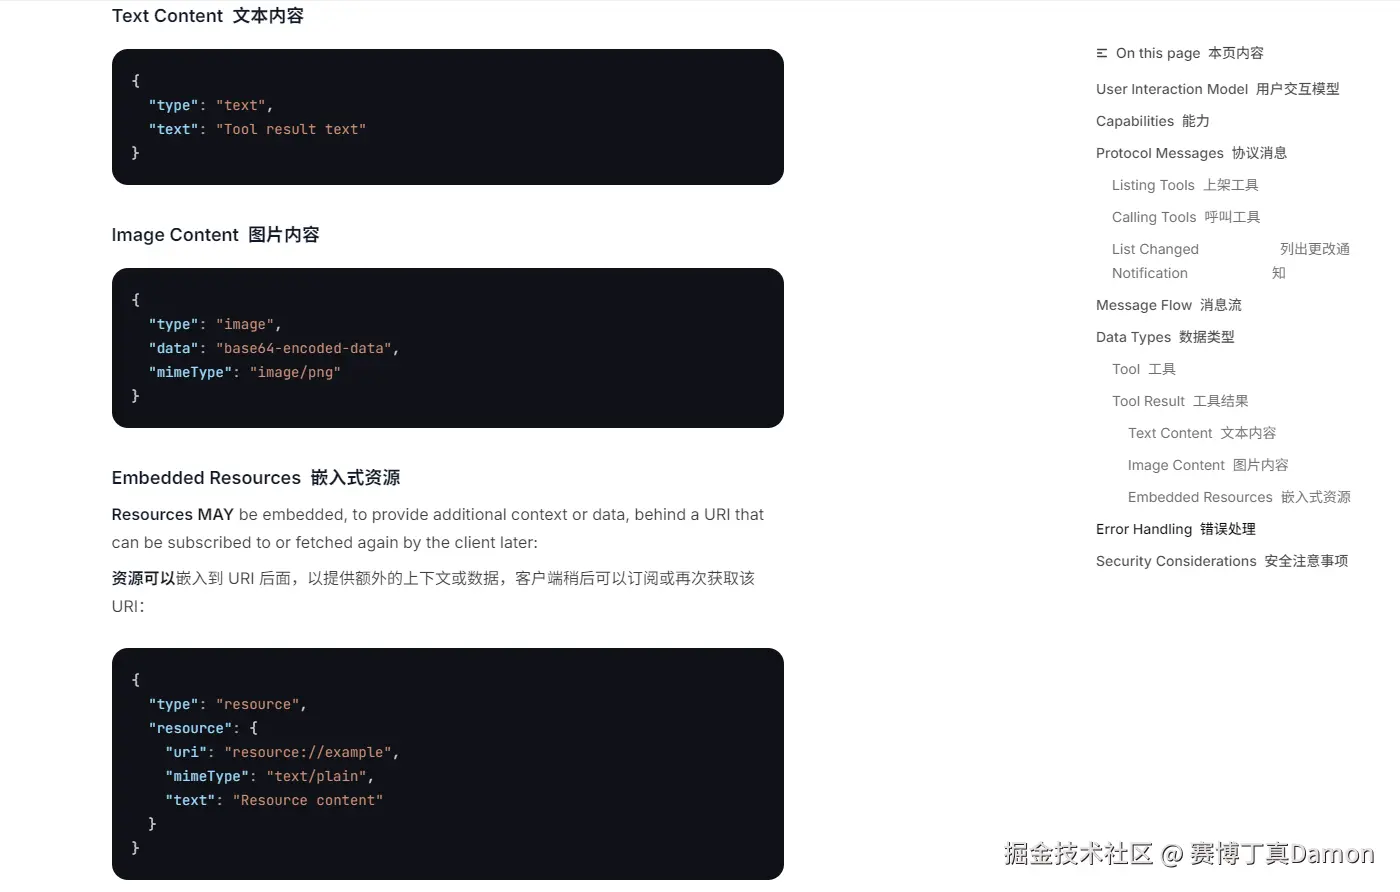
Task: Open Security Considerations section link
Action: point(1222,561)
